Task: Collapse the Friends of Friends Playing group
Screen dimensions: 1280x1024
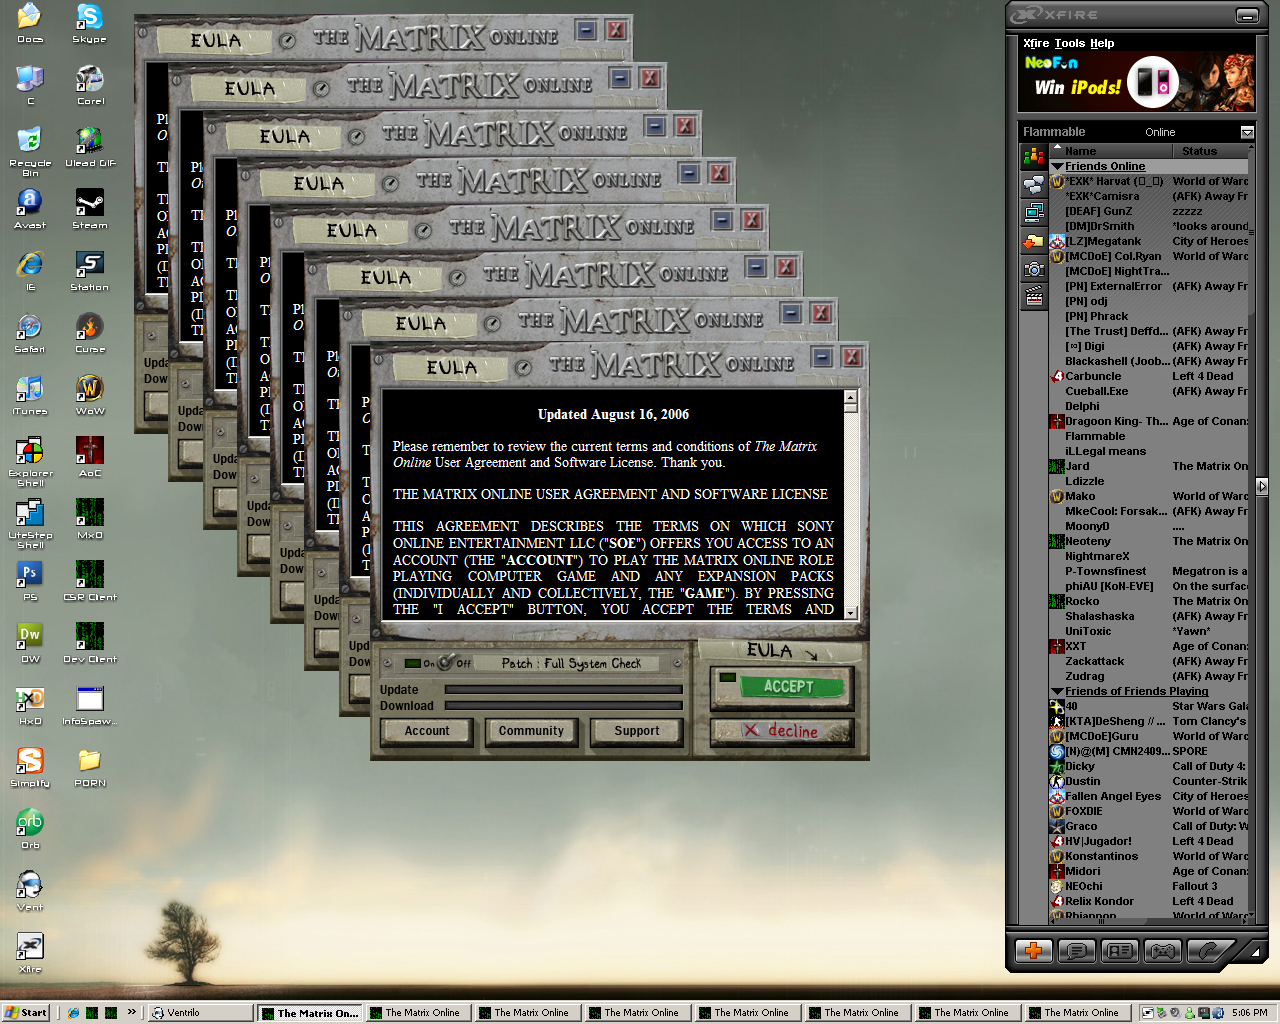Action: tap(1057, 691)
